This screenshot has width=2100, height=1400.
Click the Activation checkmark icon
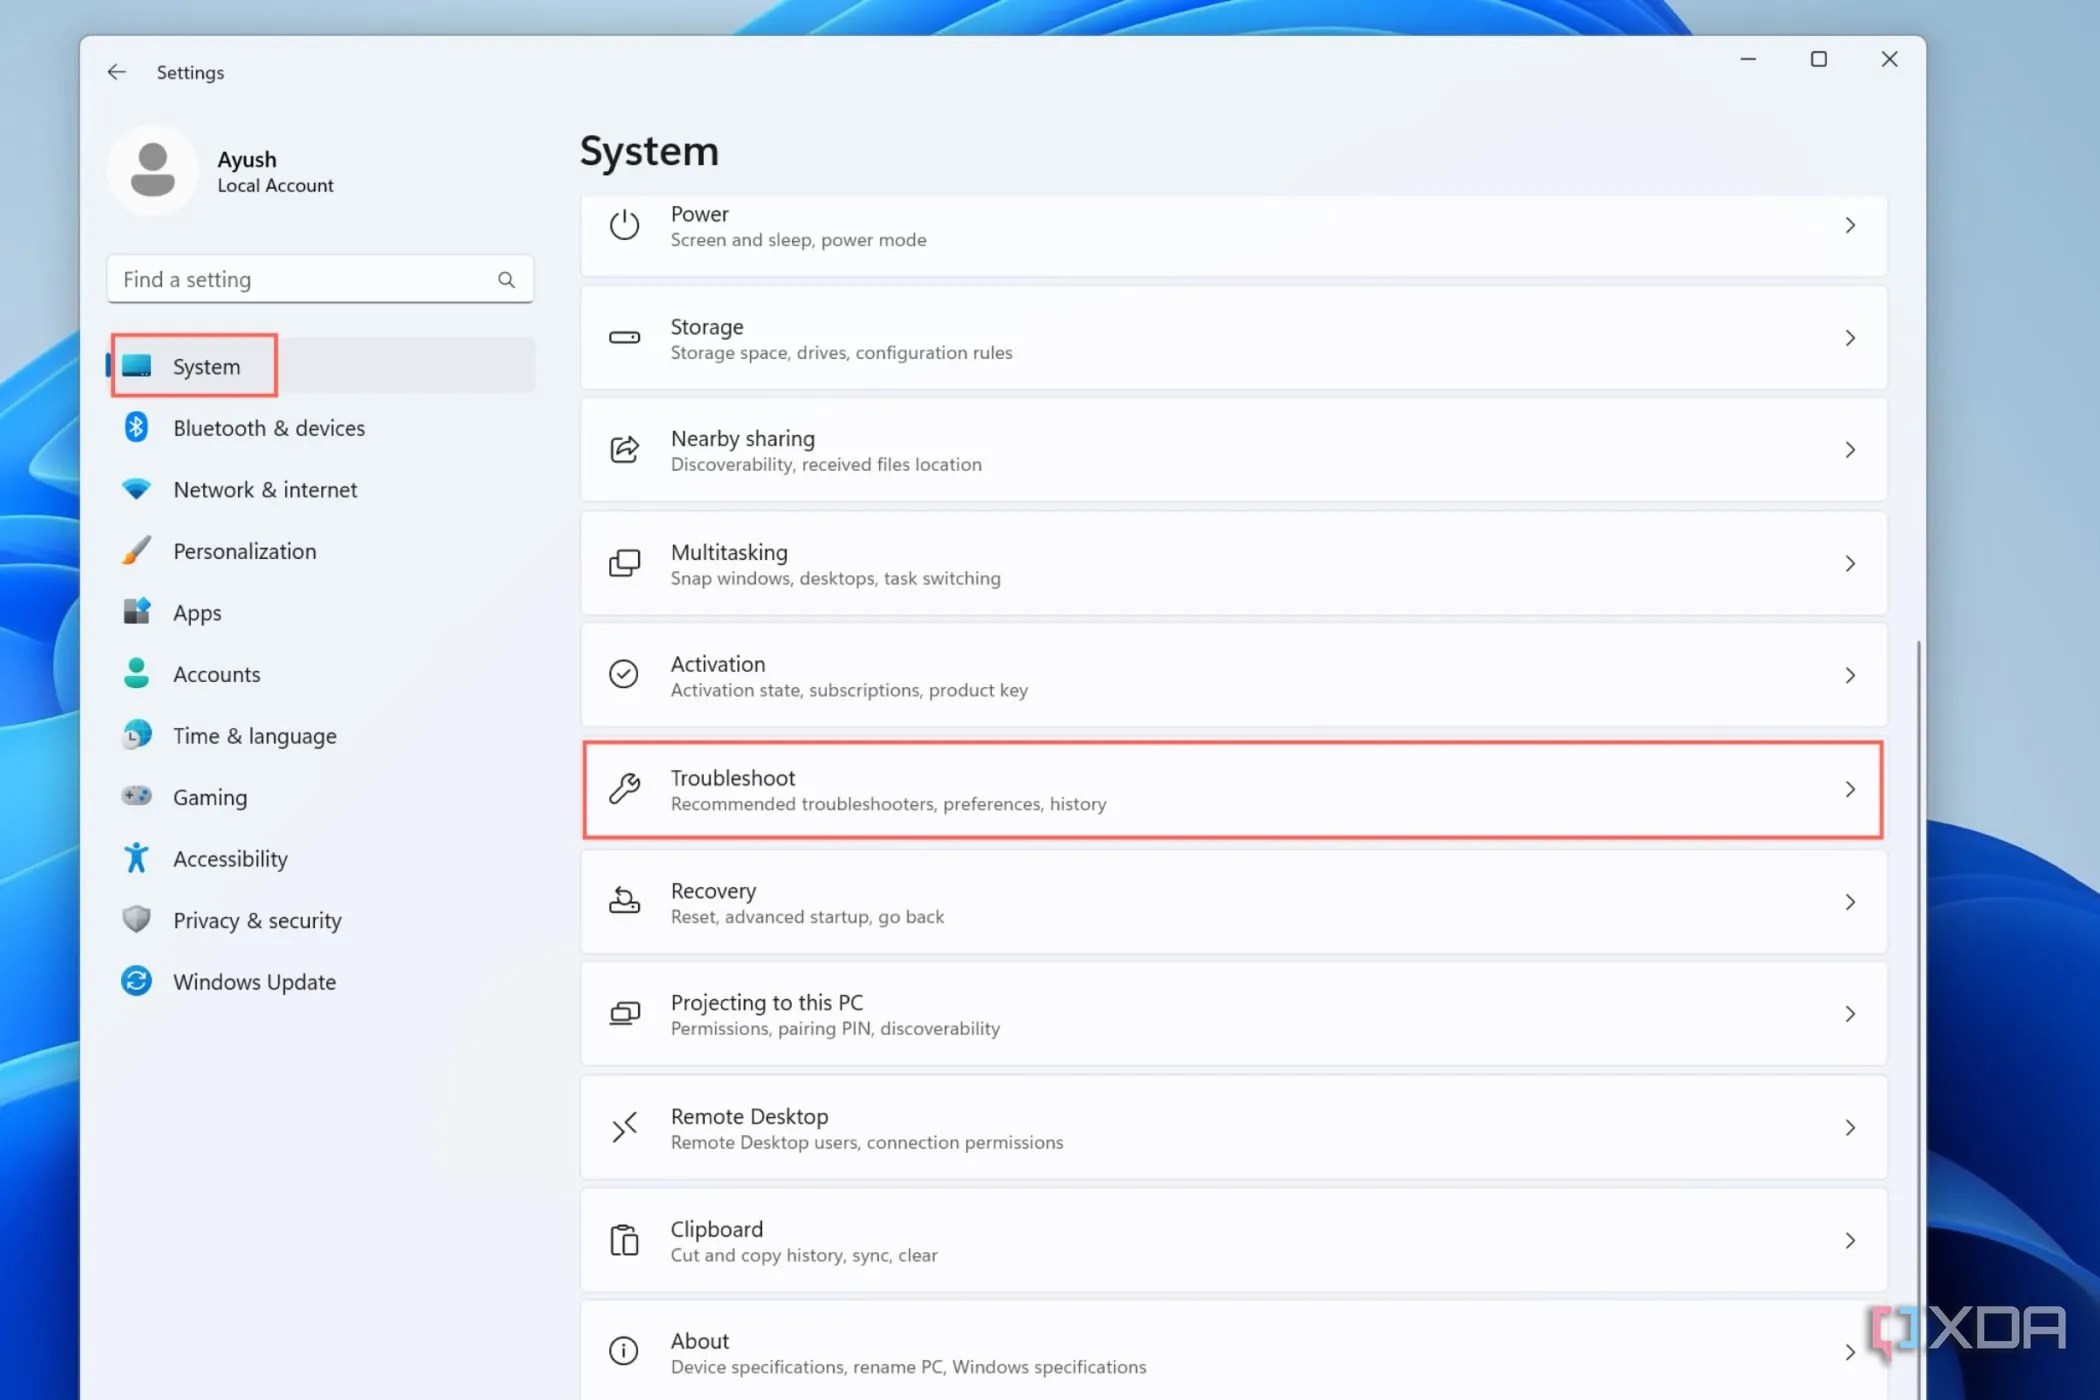point(624,675)
